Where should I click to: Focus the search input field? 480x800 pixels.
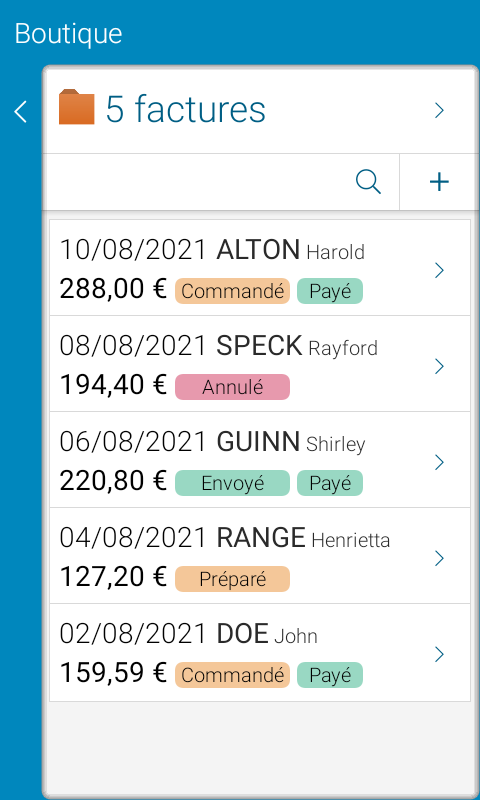point(199,182)
